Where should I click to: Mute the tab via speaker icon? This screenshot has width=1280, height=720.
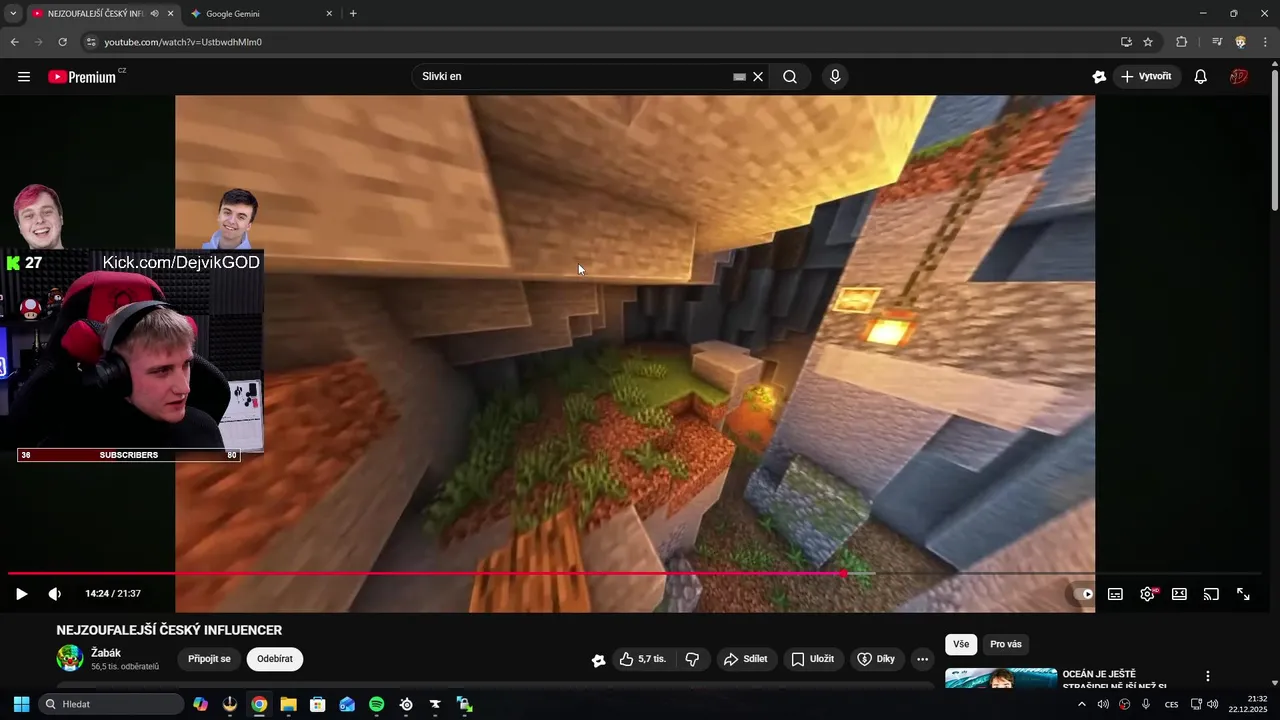(x=154, y=14)
